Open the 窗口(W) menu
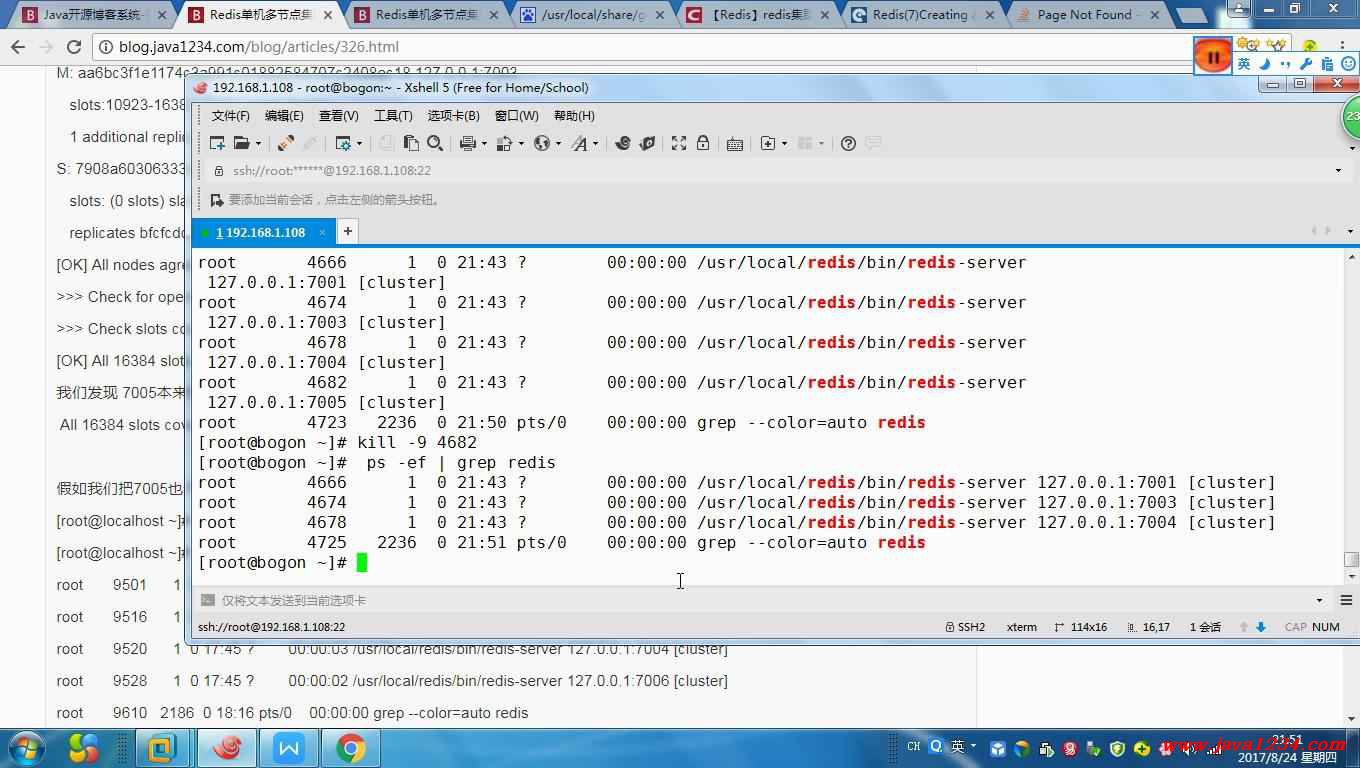 pos(516,116)
